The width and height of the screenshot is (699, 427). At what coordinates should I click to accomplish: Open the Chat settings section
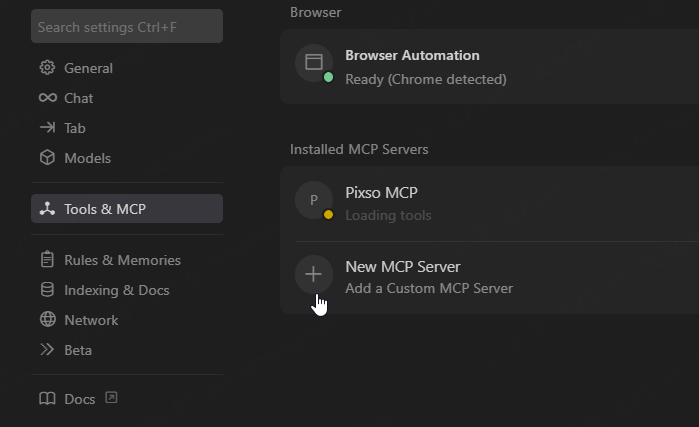pos(79,98)
